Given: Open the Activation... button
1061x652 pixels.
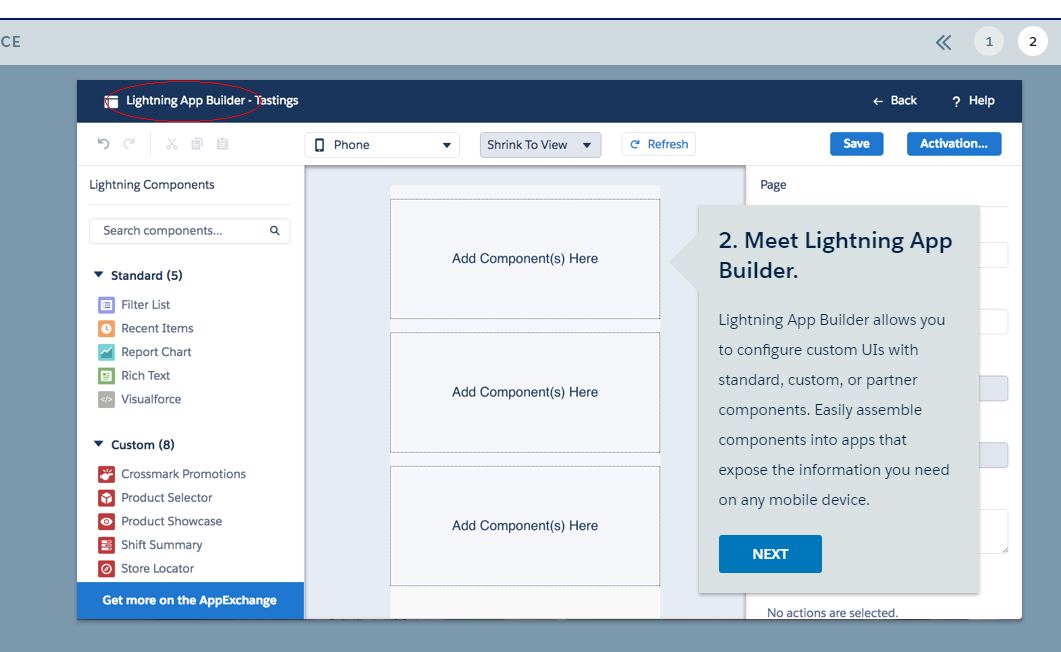Looking at the screenshot, I should (x=954, y=143).
